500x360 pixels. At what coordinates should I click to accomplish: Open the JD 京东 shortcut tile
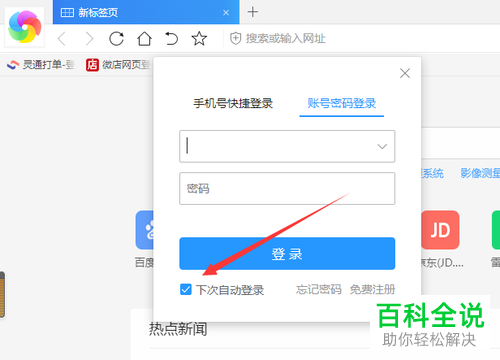(440, 230)
